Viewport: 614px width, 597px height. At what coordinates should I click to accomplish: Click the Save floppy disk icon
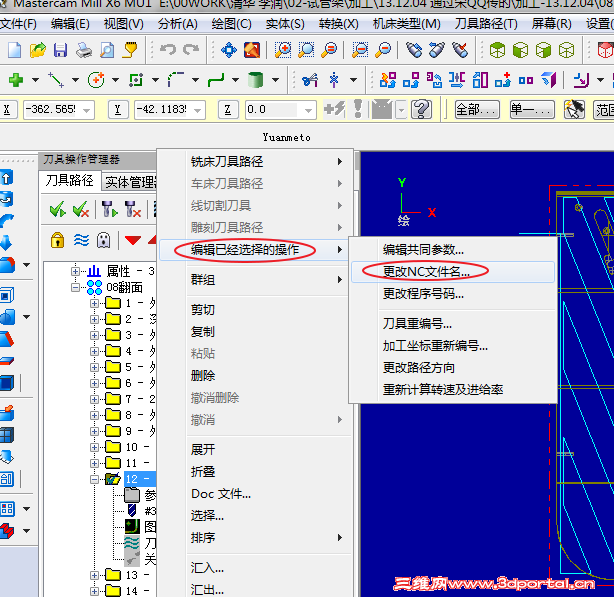click(x=61, y=50)
